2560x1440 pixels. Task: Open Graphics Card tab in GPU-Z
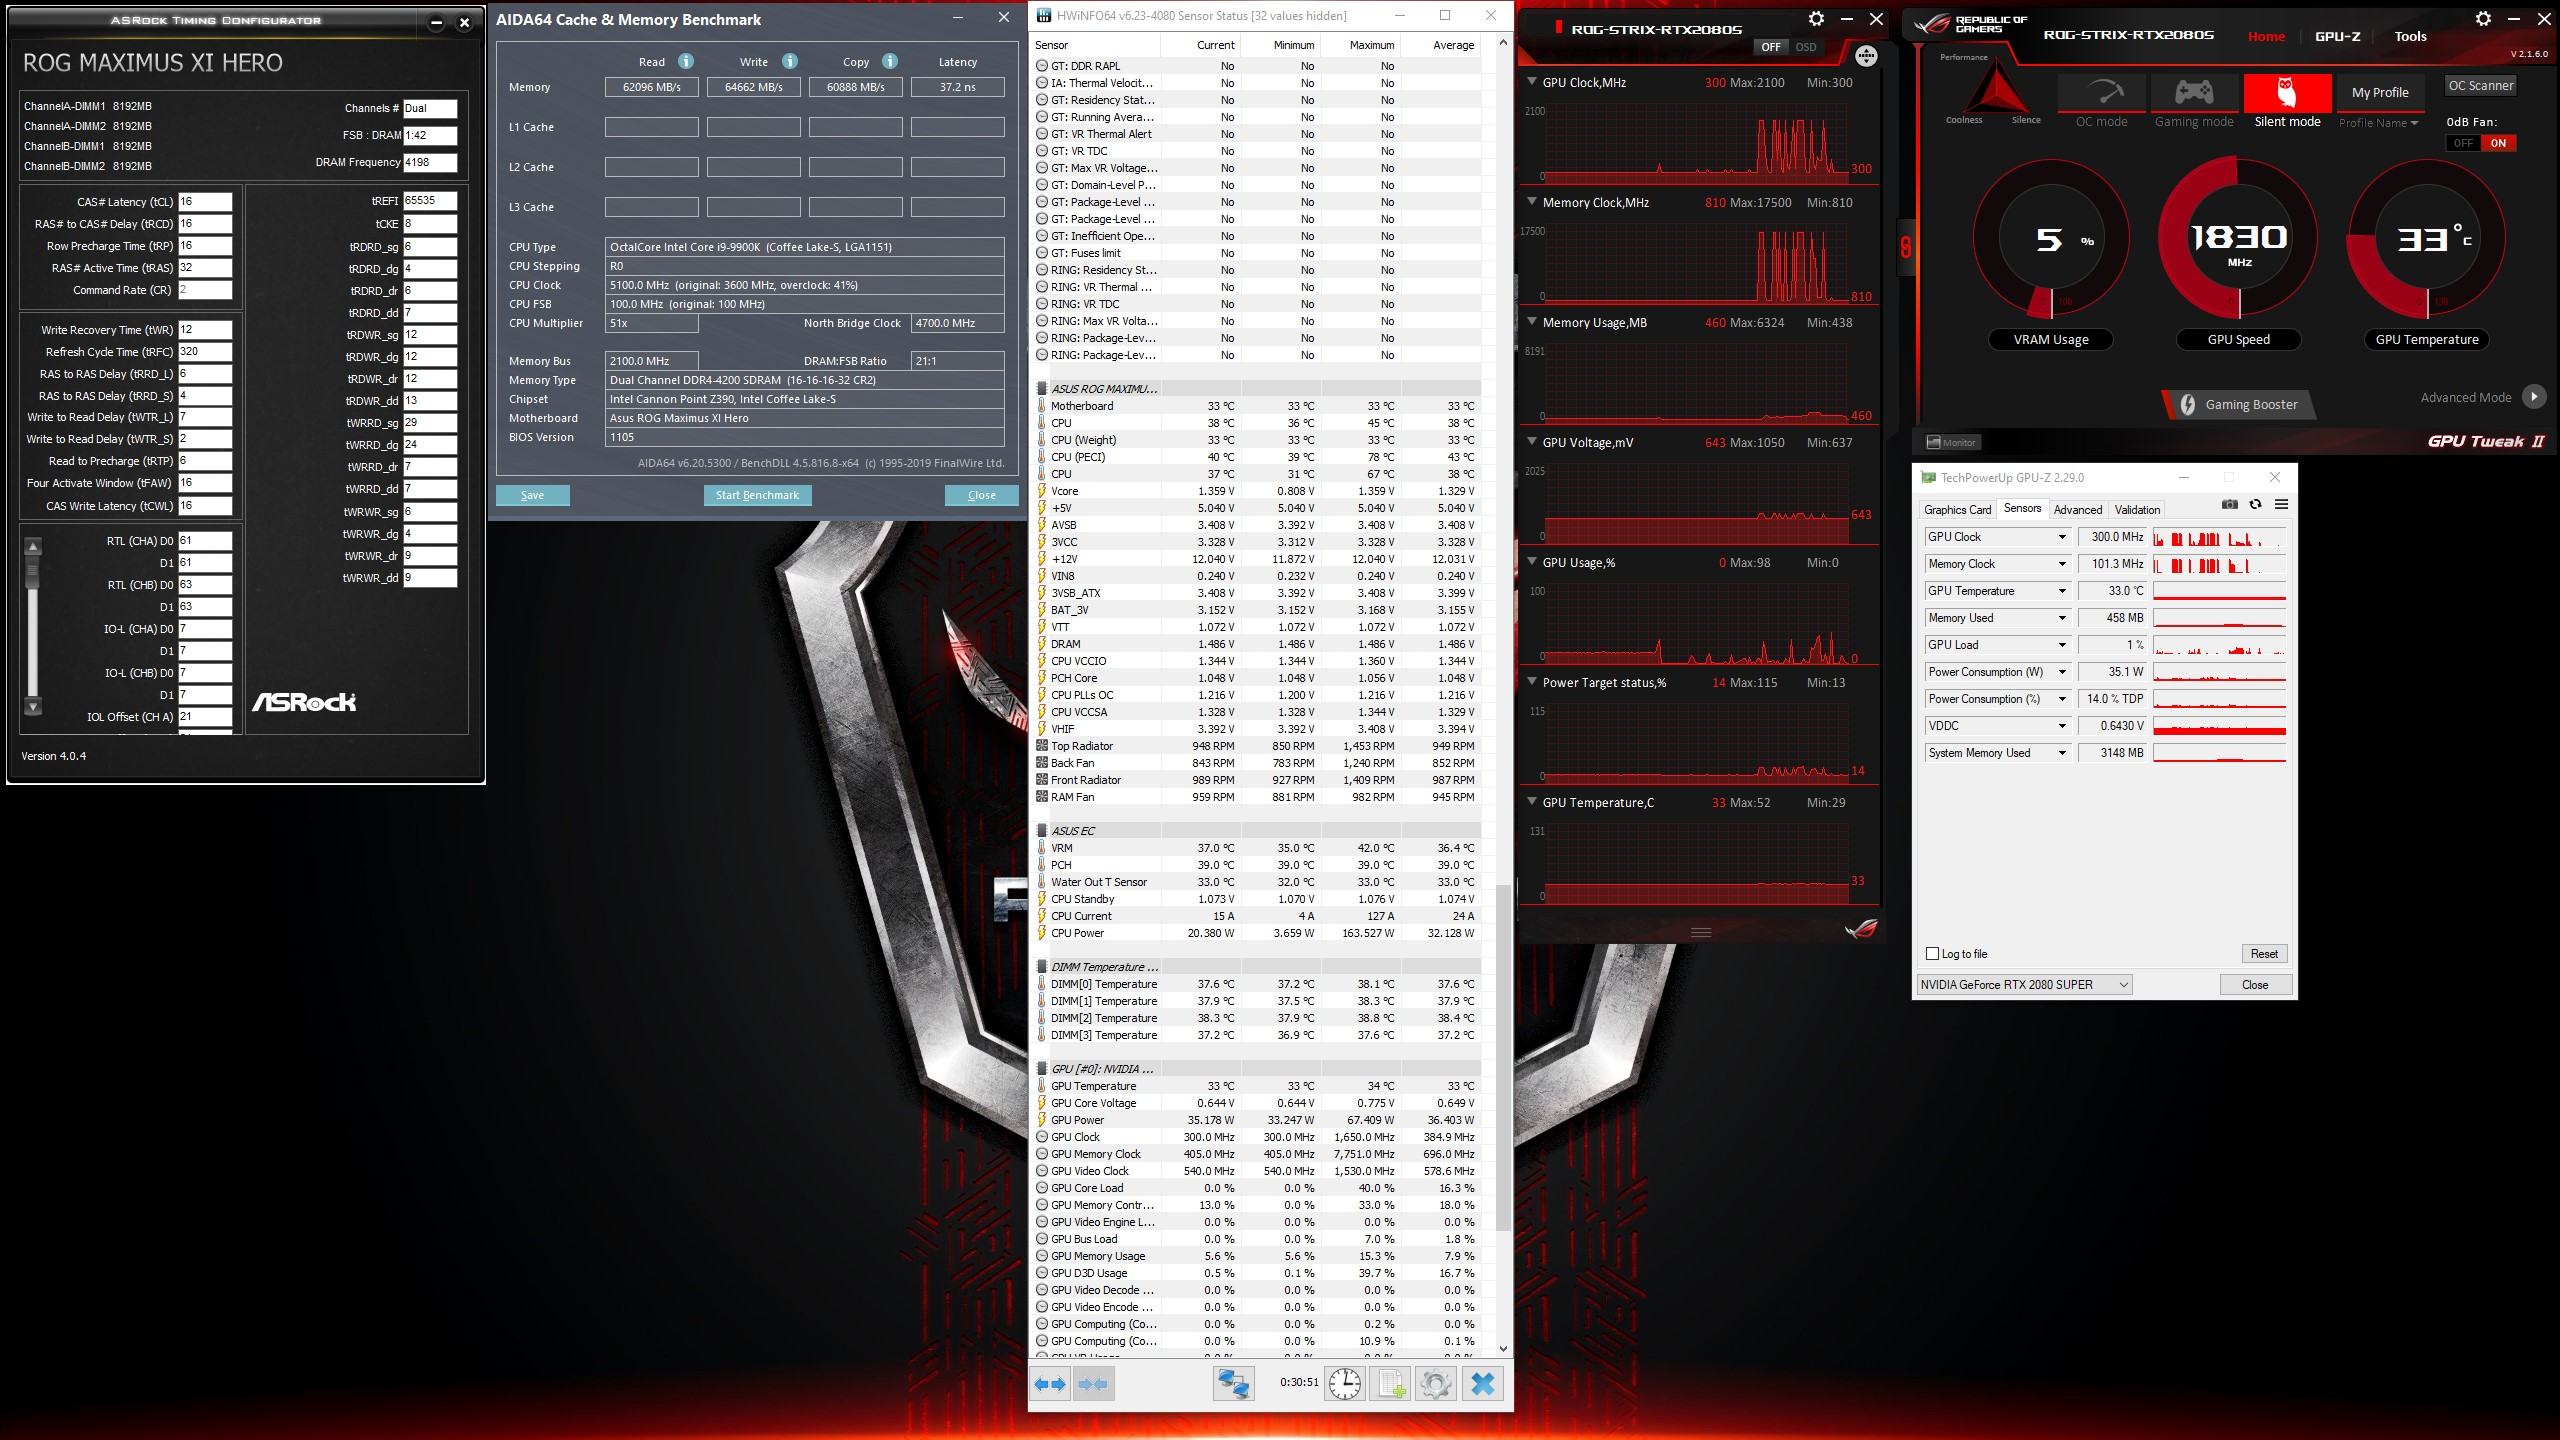pos(1958,510)
